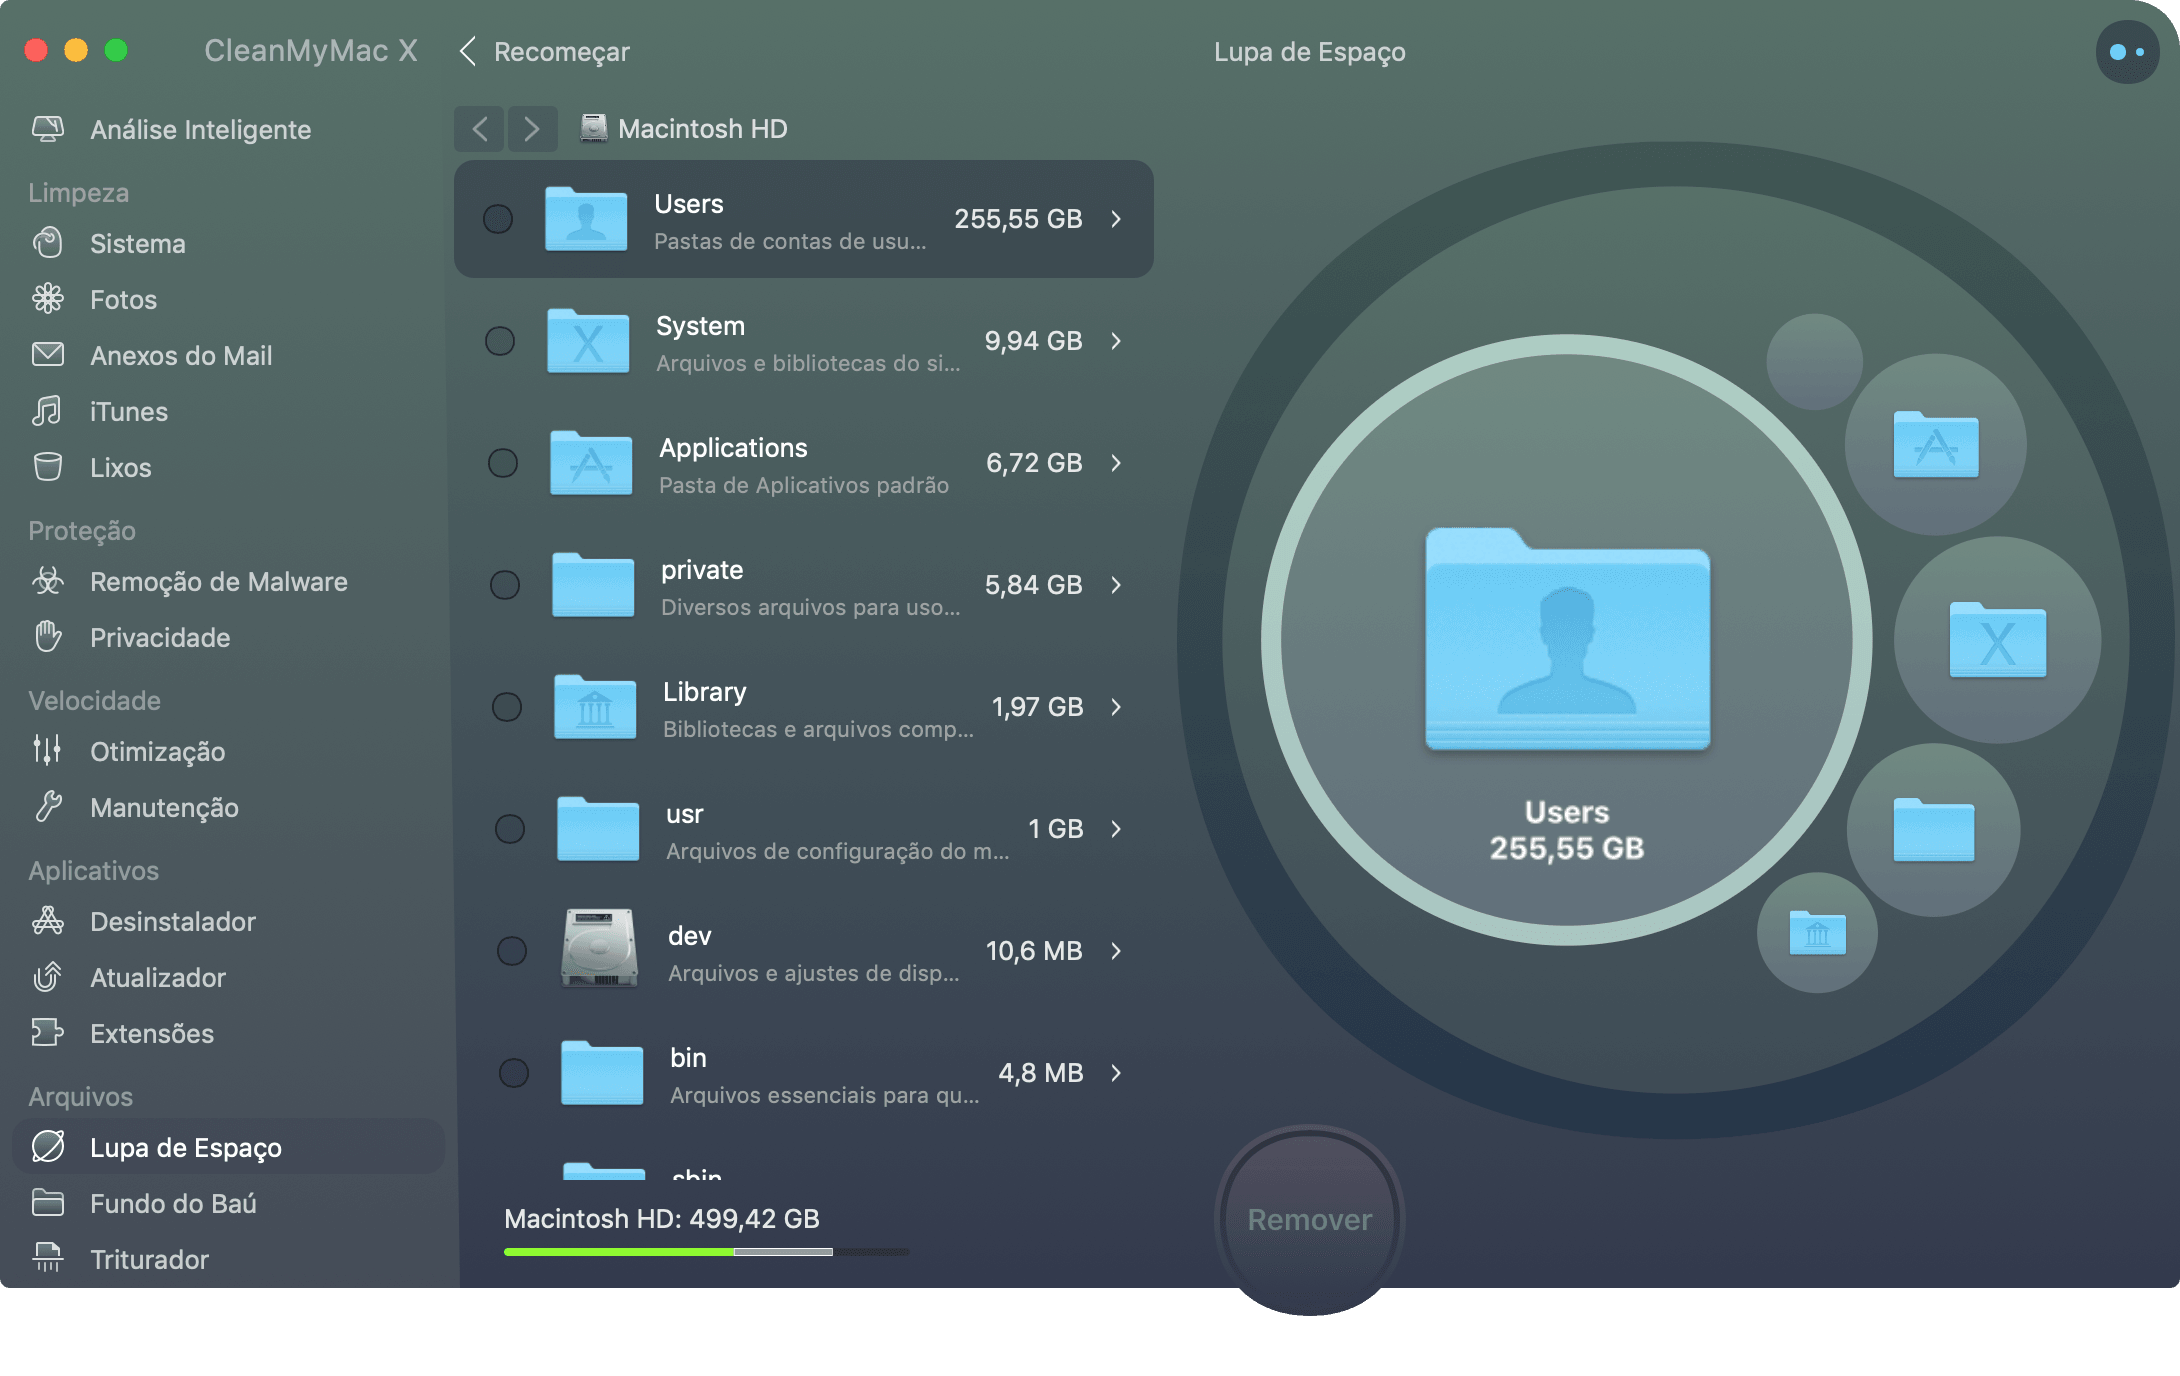Viewport: 2180px width, 1376px height.
Task: Click the Macintosh HD: 499,42 GB label
Action: [x=662, y=1219]
